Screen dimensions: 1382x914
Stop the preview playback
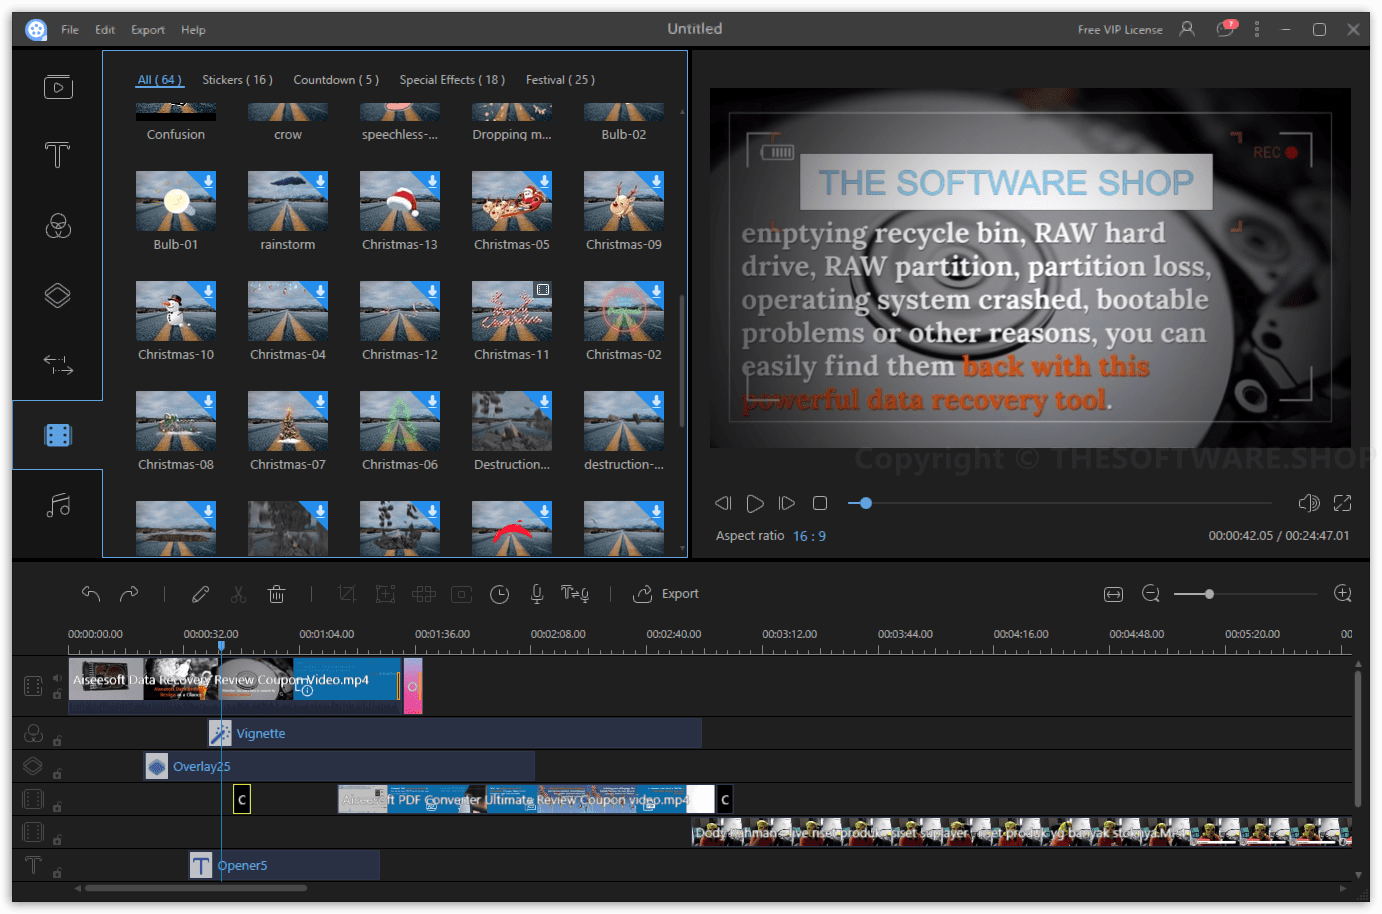820,503
